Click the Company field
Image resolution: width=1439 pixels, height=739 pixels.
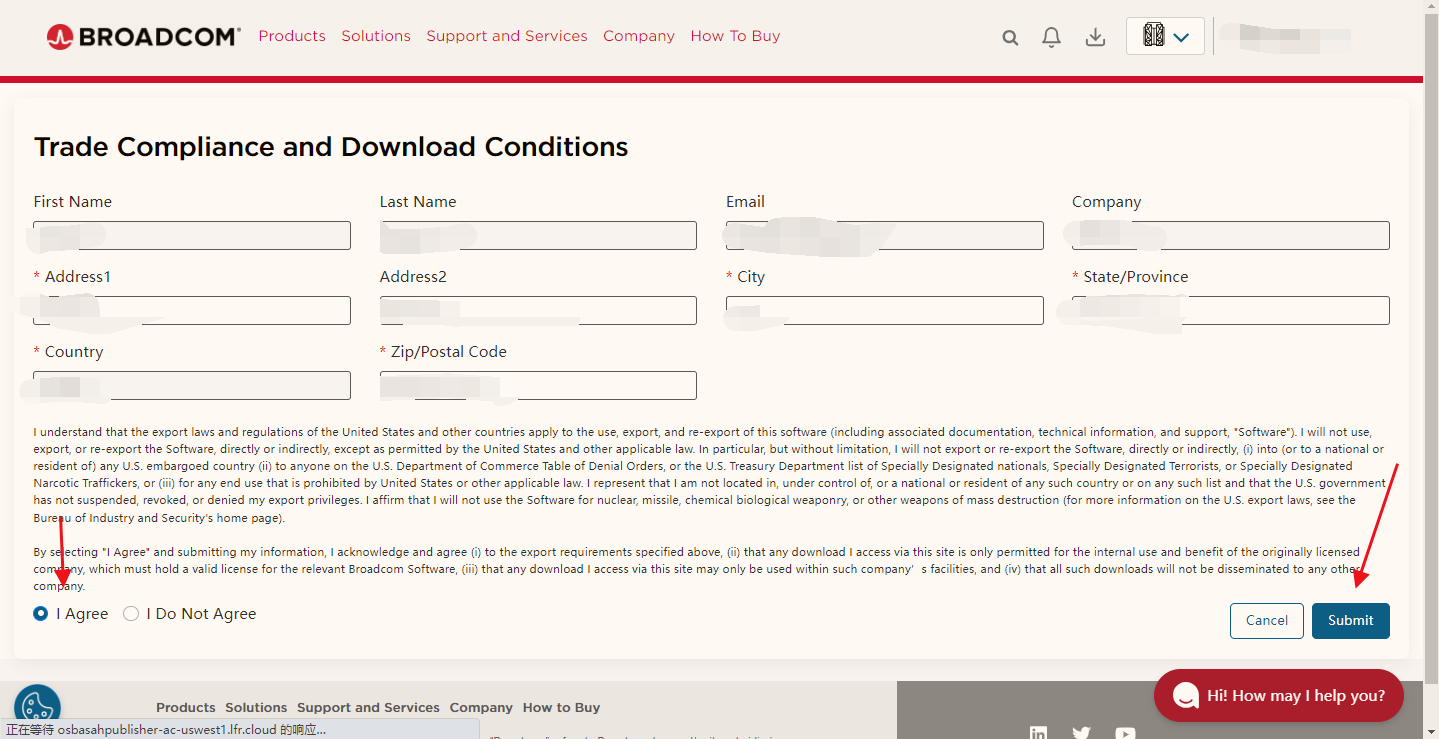(1231, 235)
